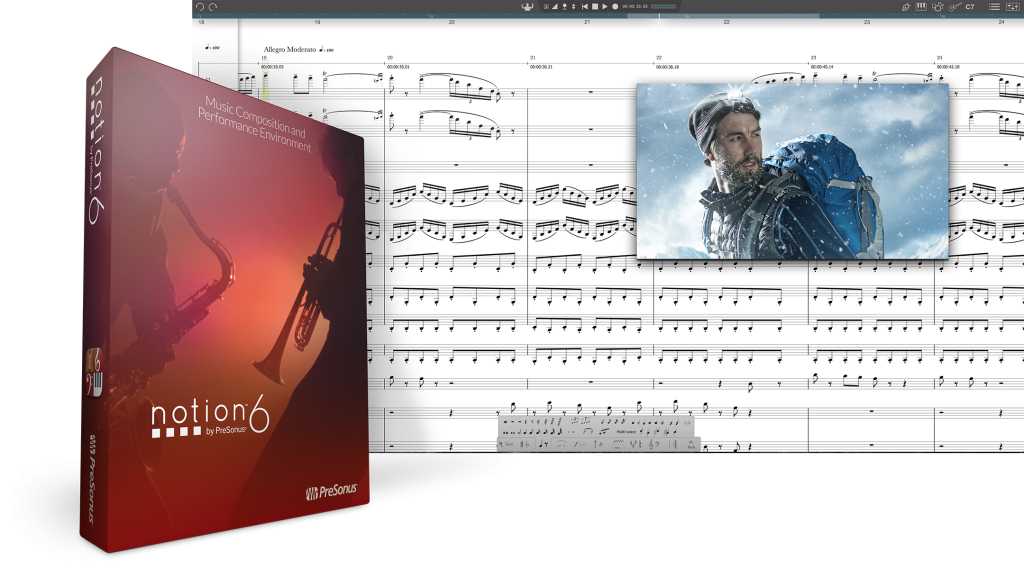Click the transport timecode display
Viewport: 1024px width, 570px height.
click(x=635, y=7)
